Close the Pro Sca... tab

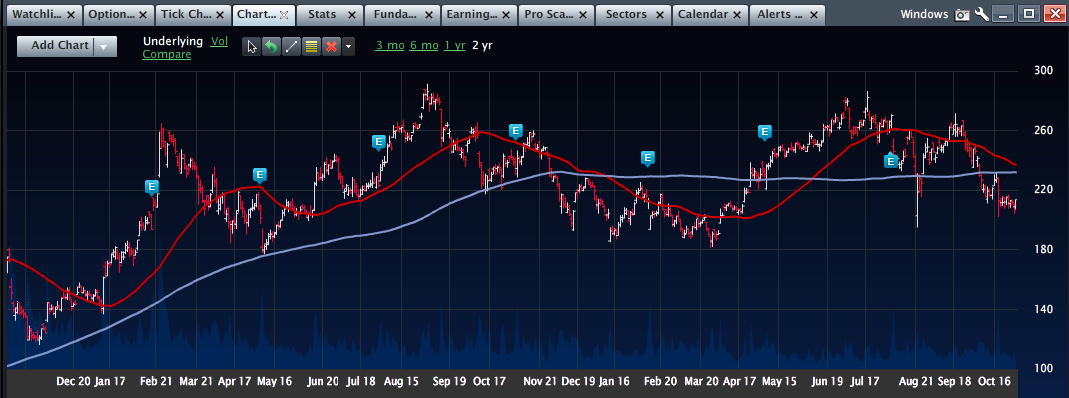pyautogui.click(x=582, y=14)
